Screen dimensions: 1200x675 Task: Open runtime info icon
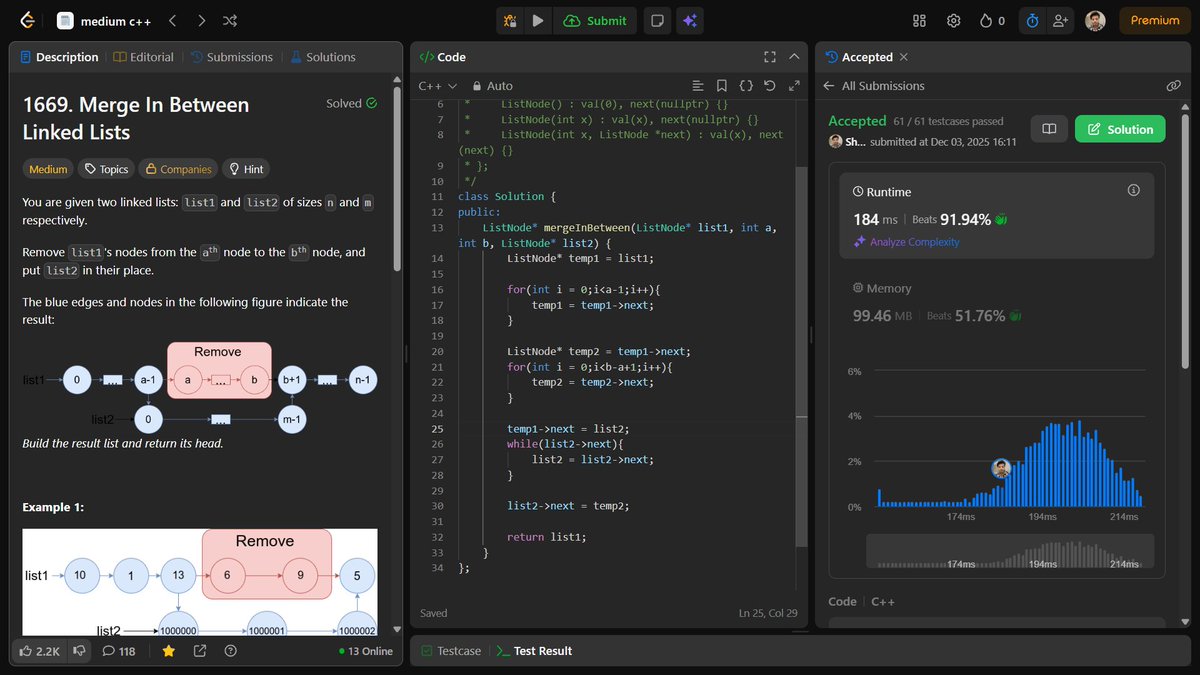pos(1134,190)
